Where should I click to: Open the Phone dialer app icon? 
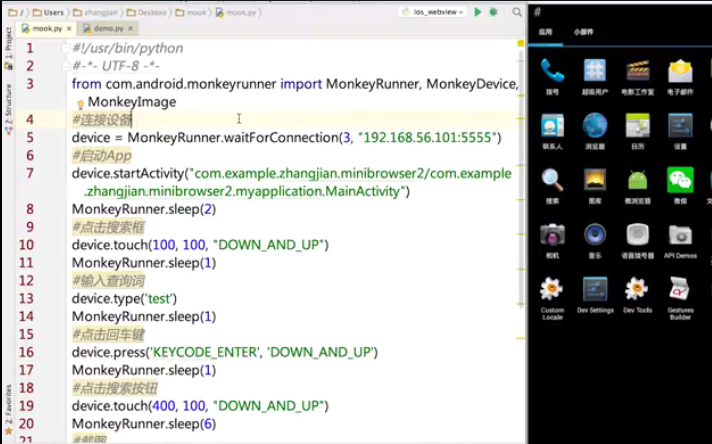pos(552,72)
